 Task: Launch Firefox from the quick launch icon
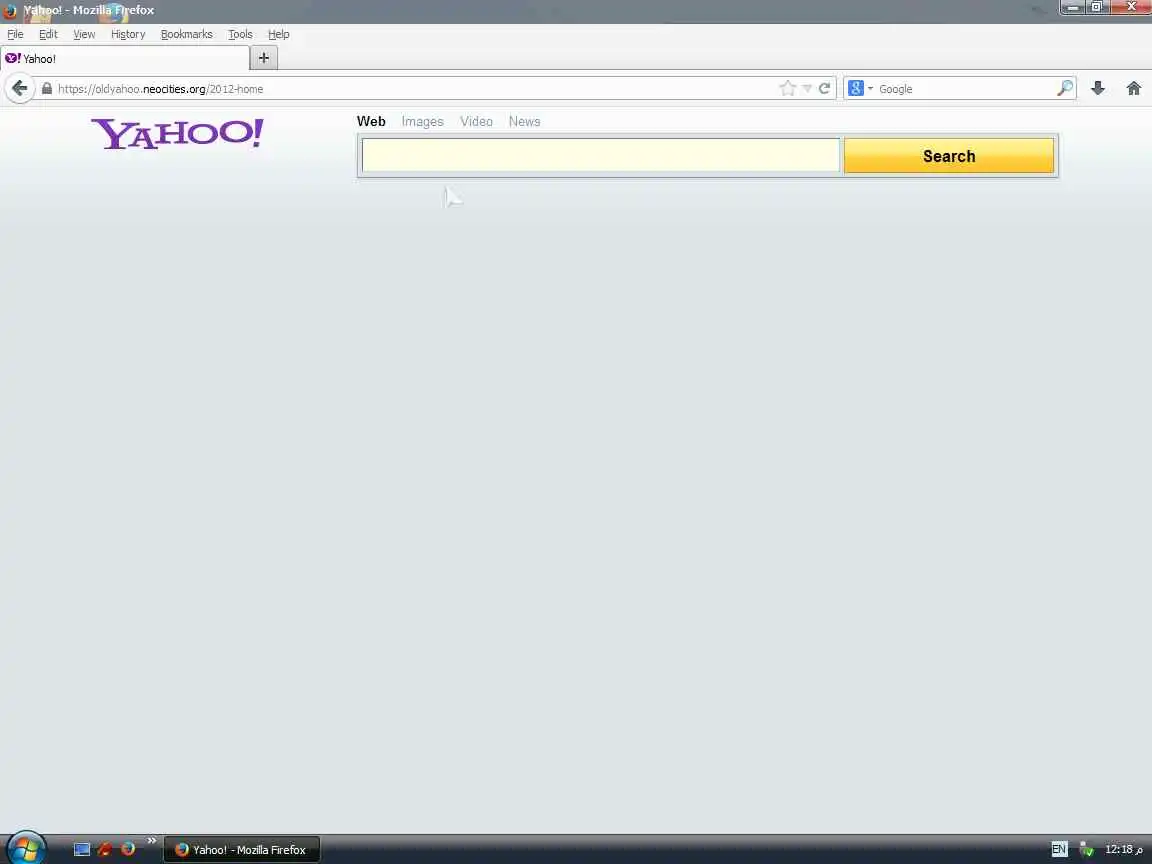pos(129,849)
